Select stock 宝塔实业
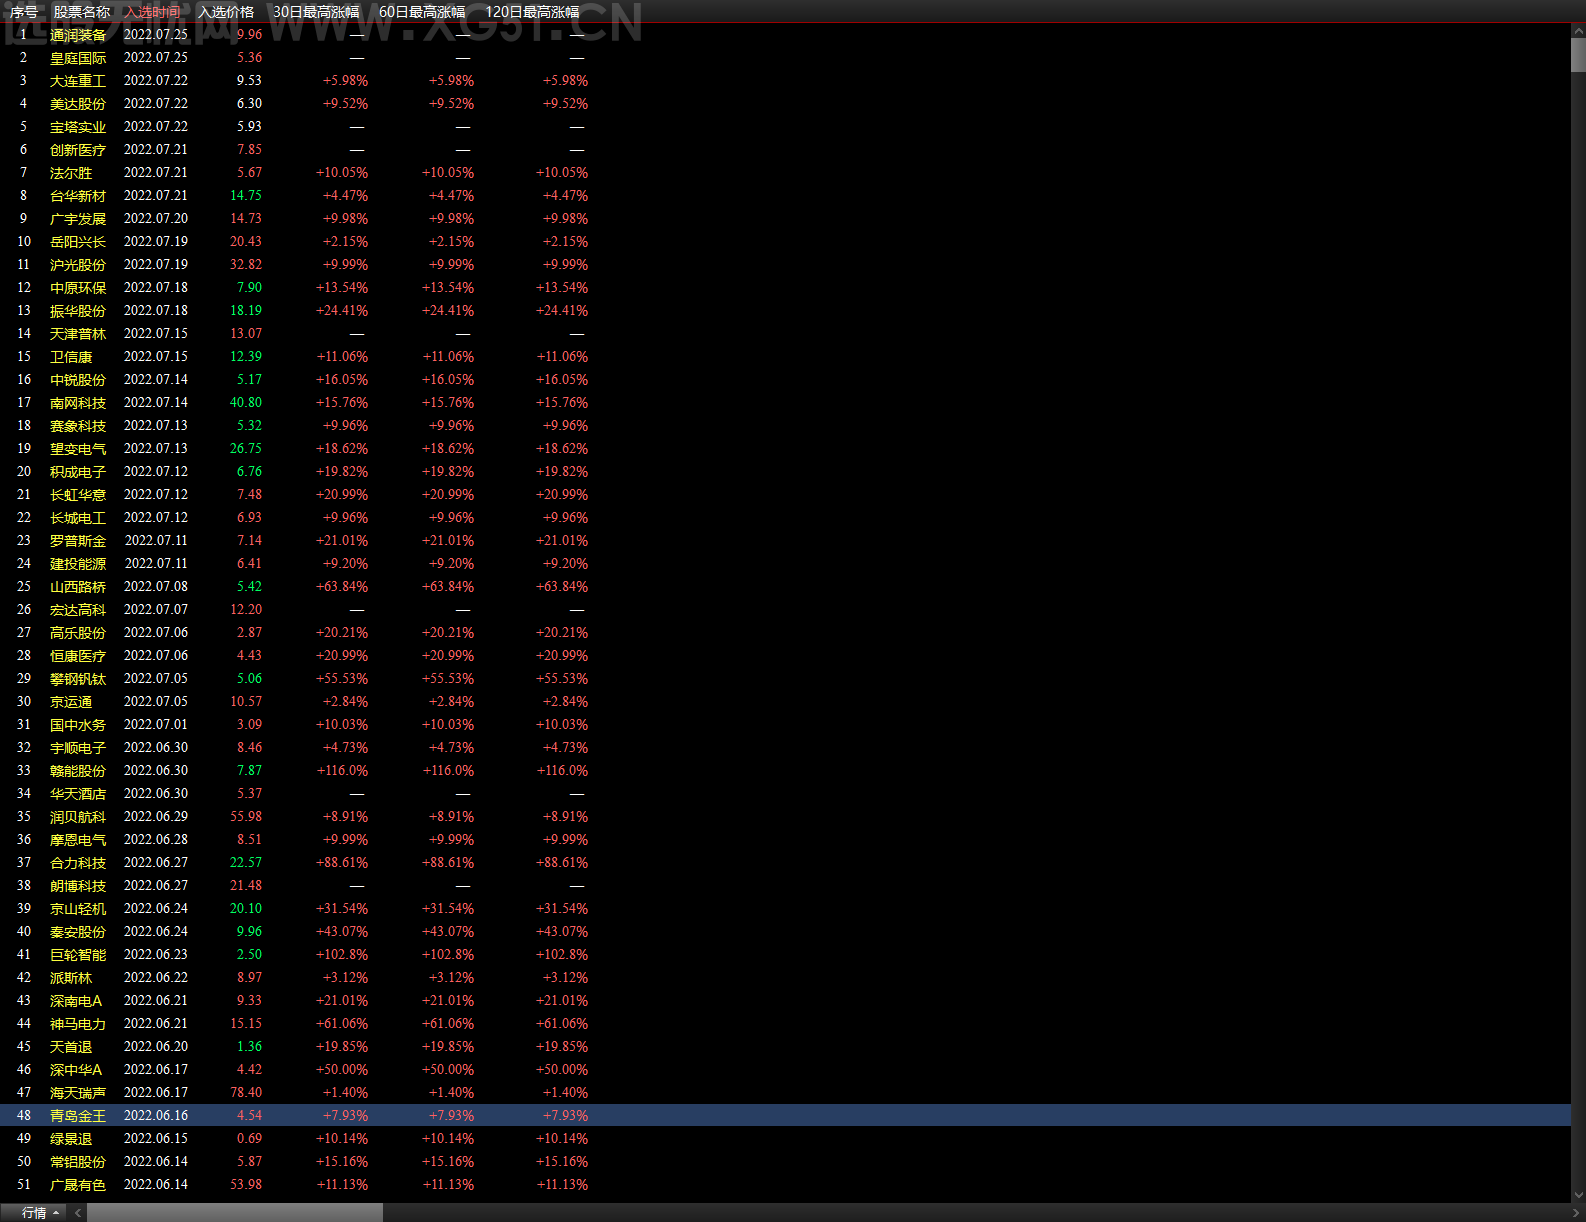 pyautogui.click(x=78, y=127)
